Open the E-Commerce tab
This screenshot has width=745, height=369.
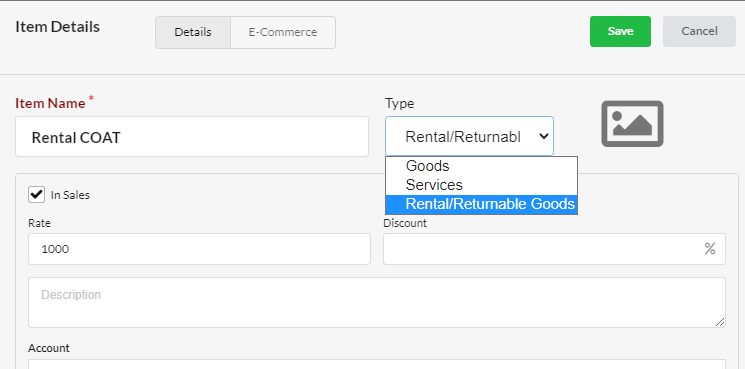[x=283, y=32]
